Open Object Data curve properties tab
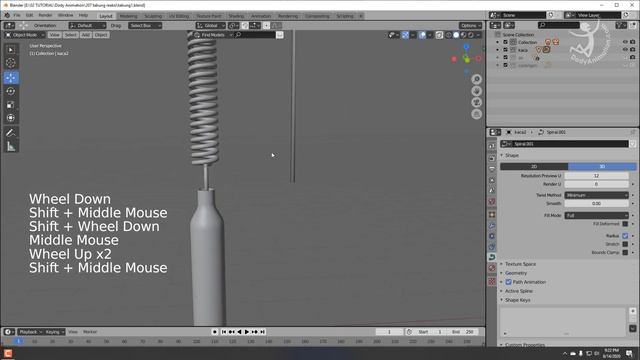 [492, 257]
